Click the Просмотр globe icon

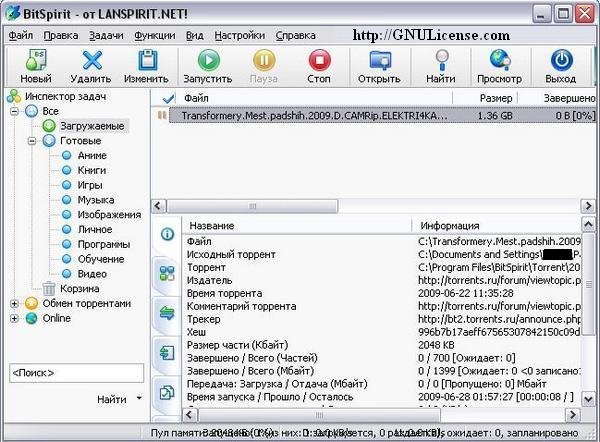500,60
